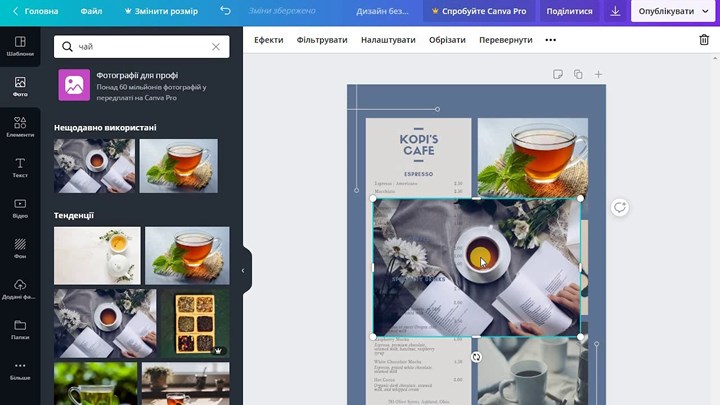The image size is (720, 405).
Task: Collapse the side panel with arrow handle
Action: [244, 270]
